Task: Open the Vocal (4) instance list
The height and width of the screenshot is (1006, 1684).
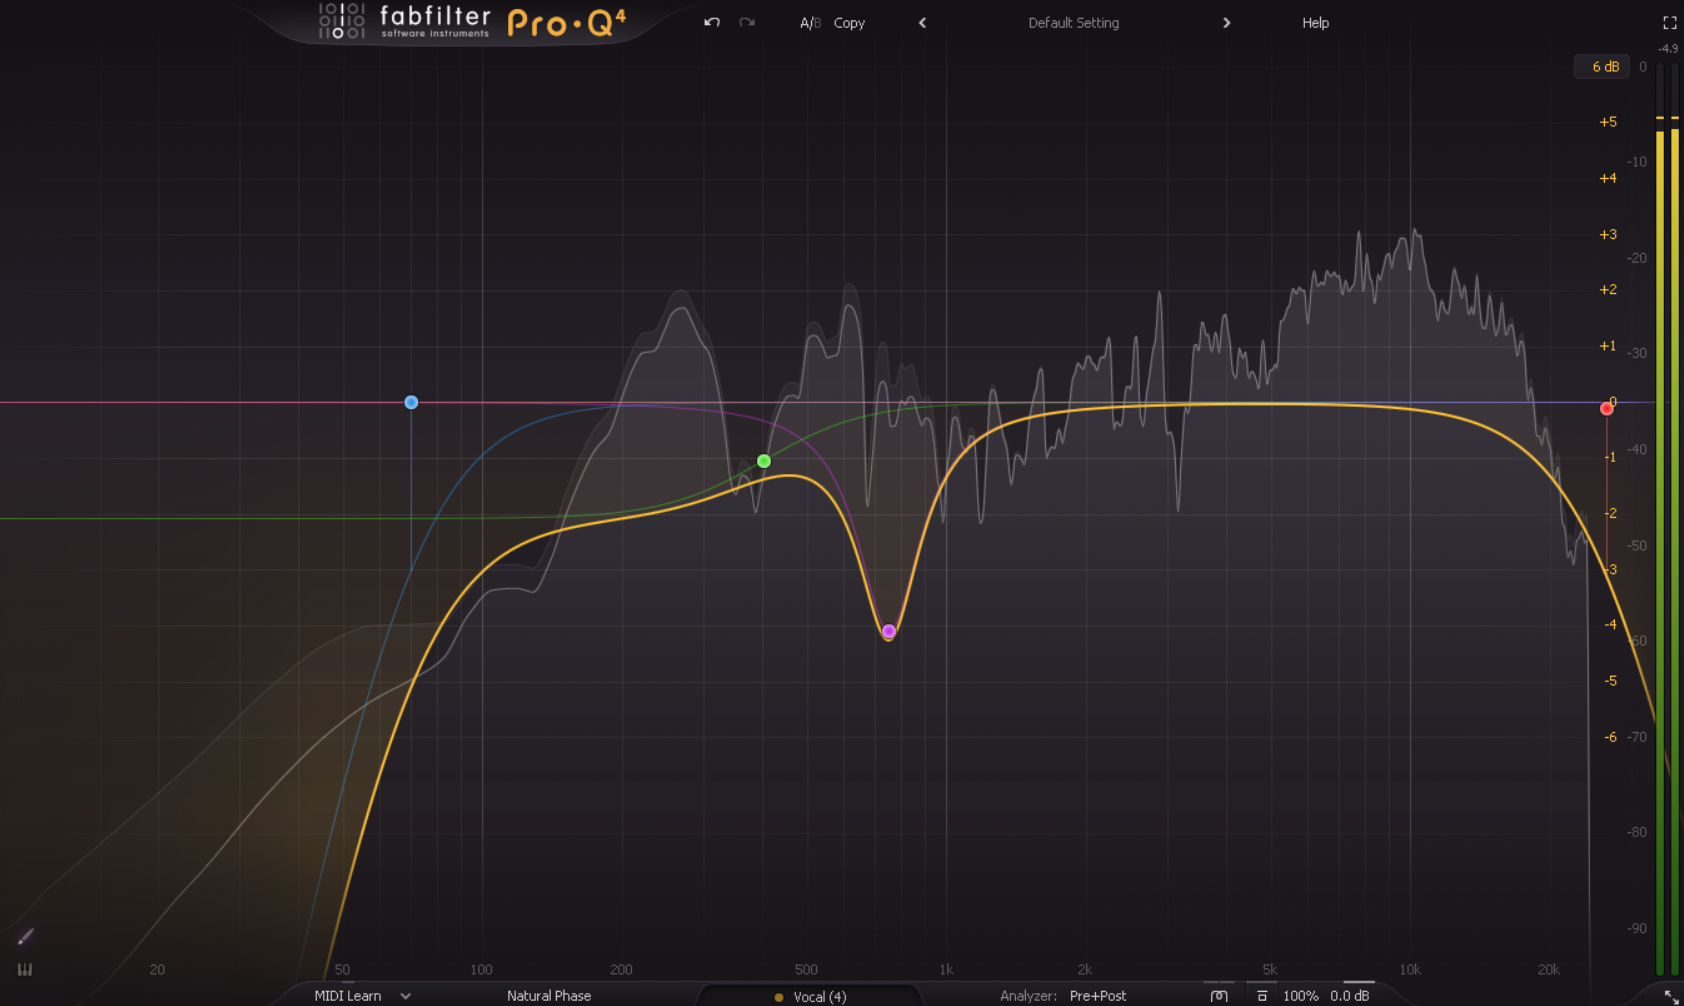Action: point(811,997)
